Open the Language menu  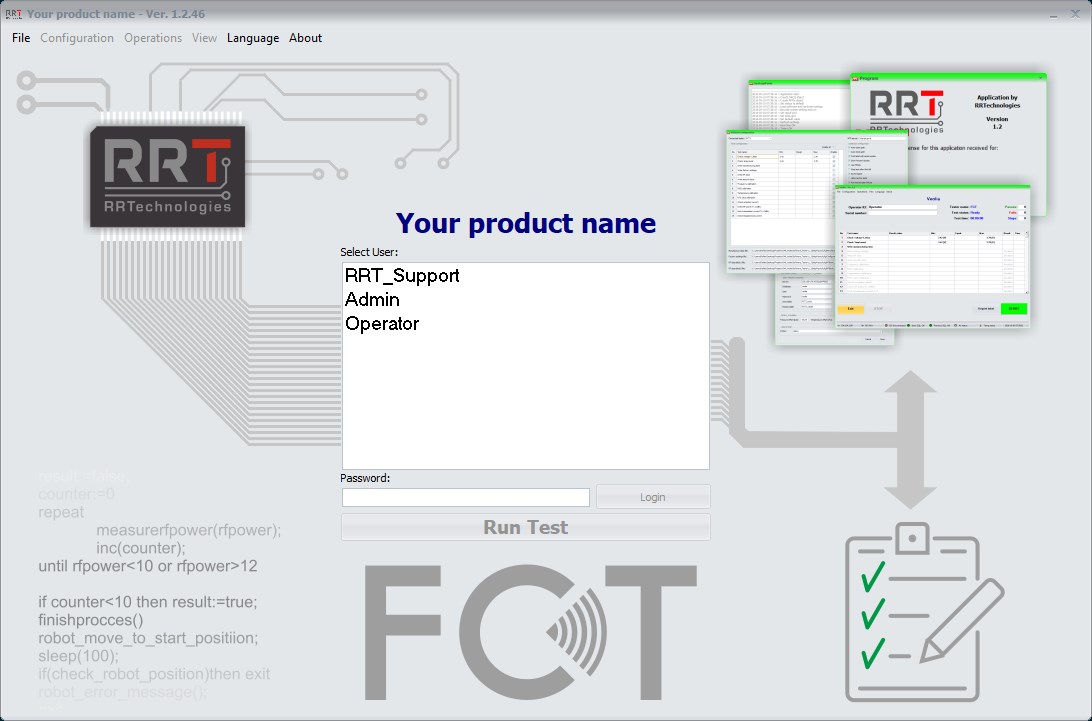pyautogui.click(x=253, y=38)
